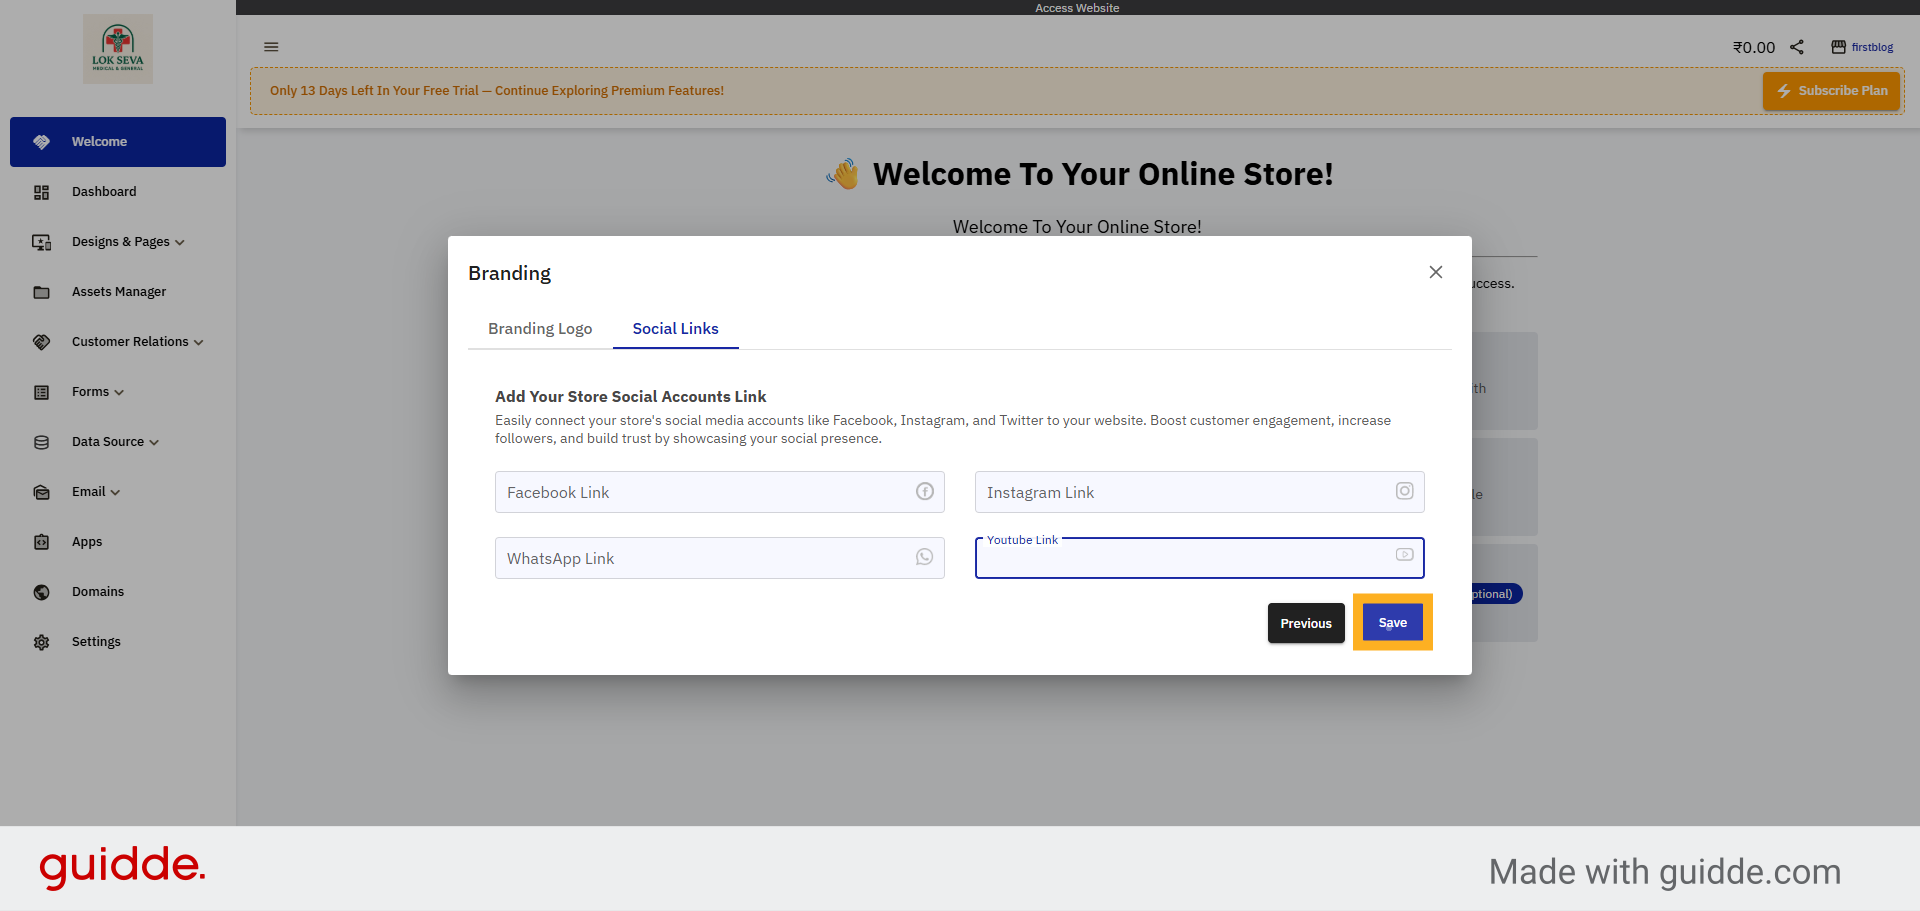
Task: Focus the Facebook Link field
Action: (720, 492)
